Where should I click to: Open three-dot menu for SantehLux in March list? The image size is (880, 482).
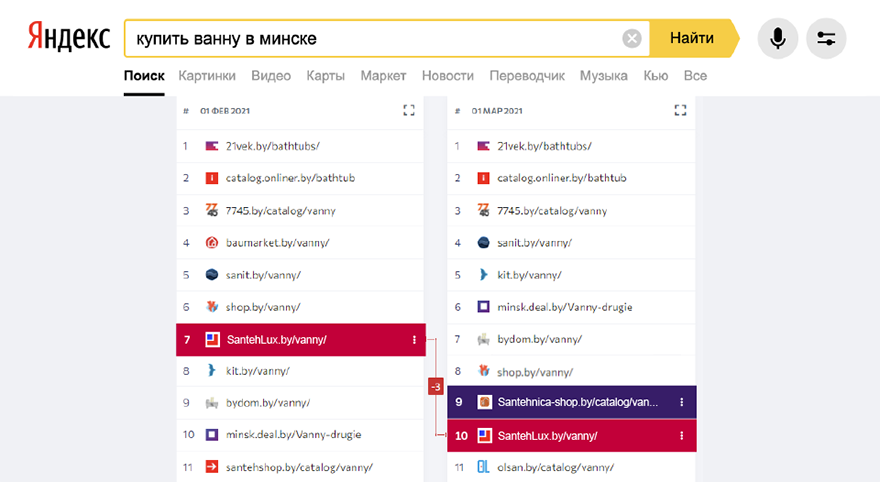(682, 436)
